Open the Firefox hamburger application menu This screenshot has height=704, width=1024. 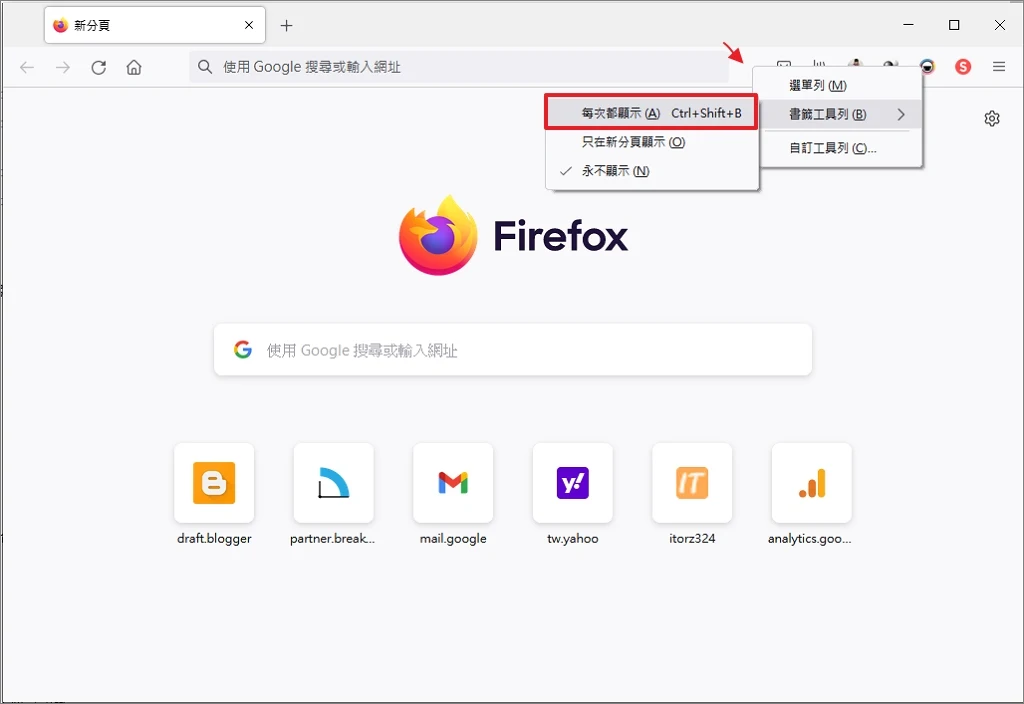pyautogui.click(x=999, y=67)
